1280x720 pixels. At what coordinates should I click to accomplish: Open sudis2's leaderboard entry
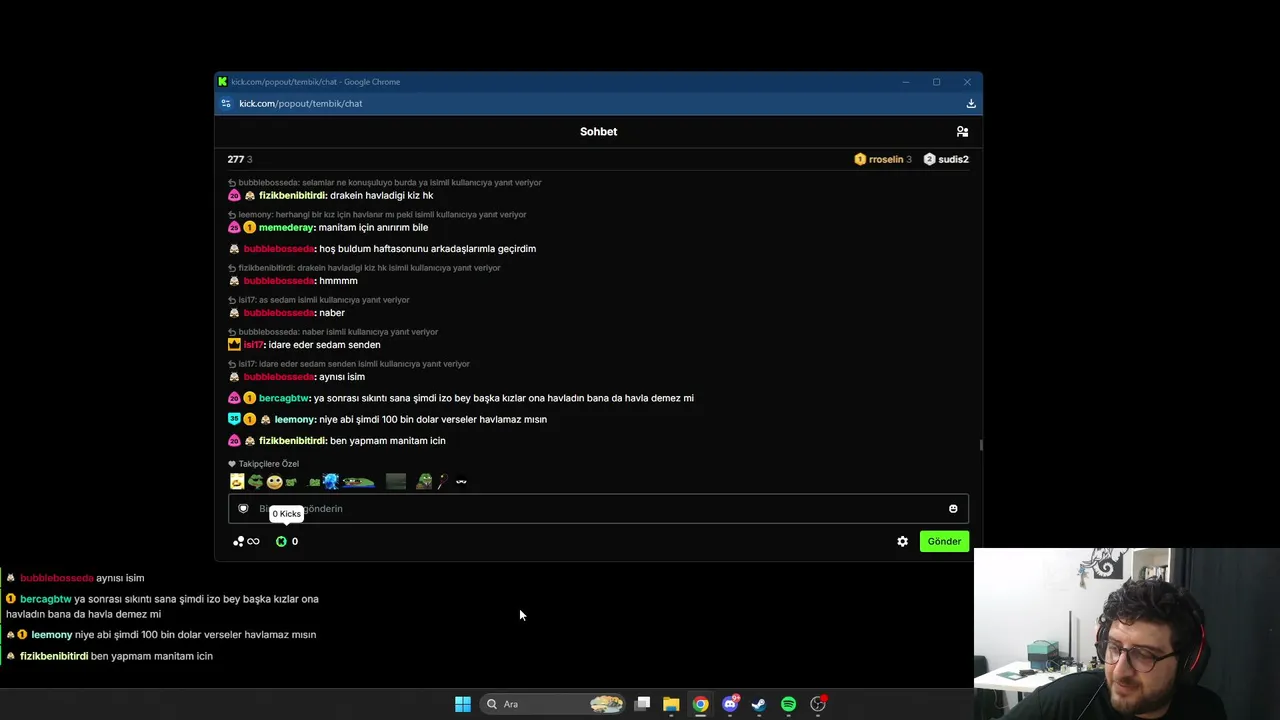946,159
